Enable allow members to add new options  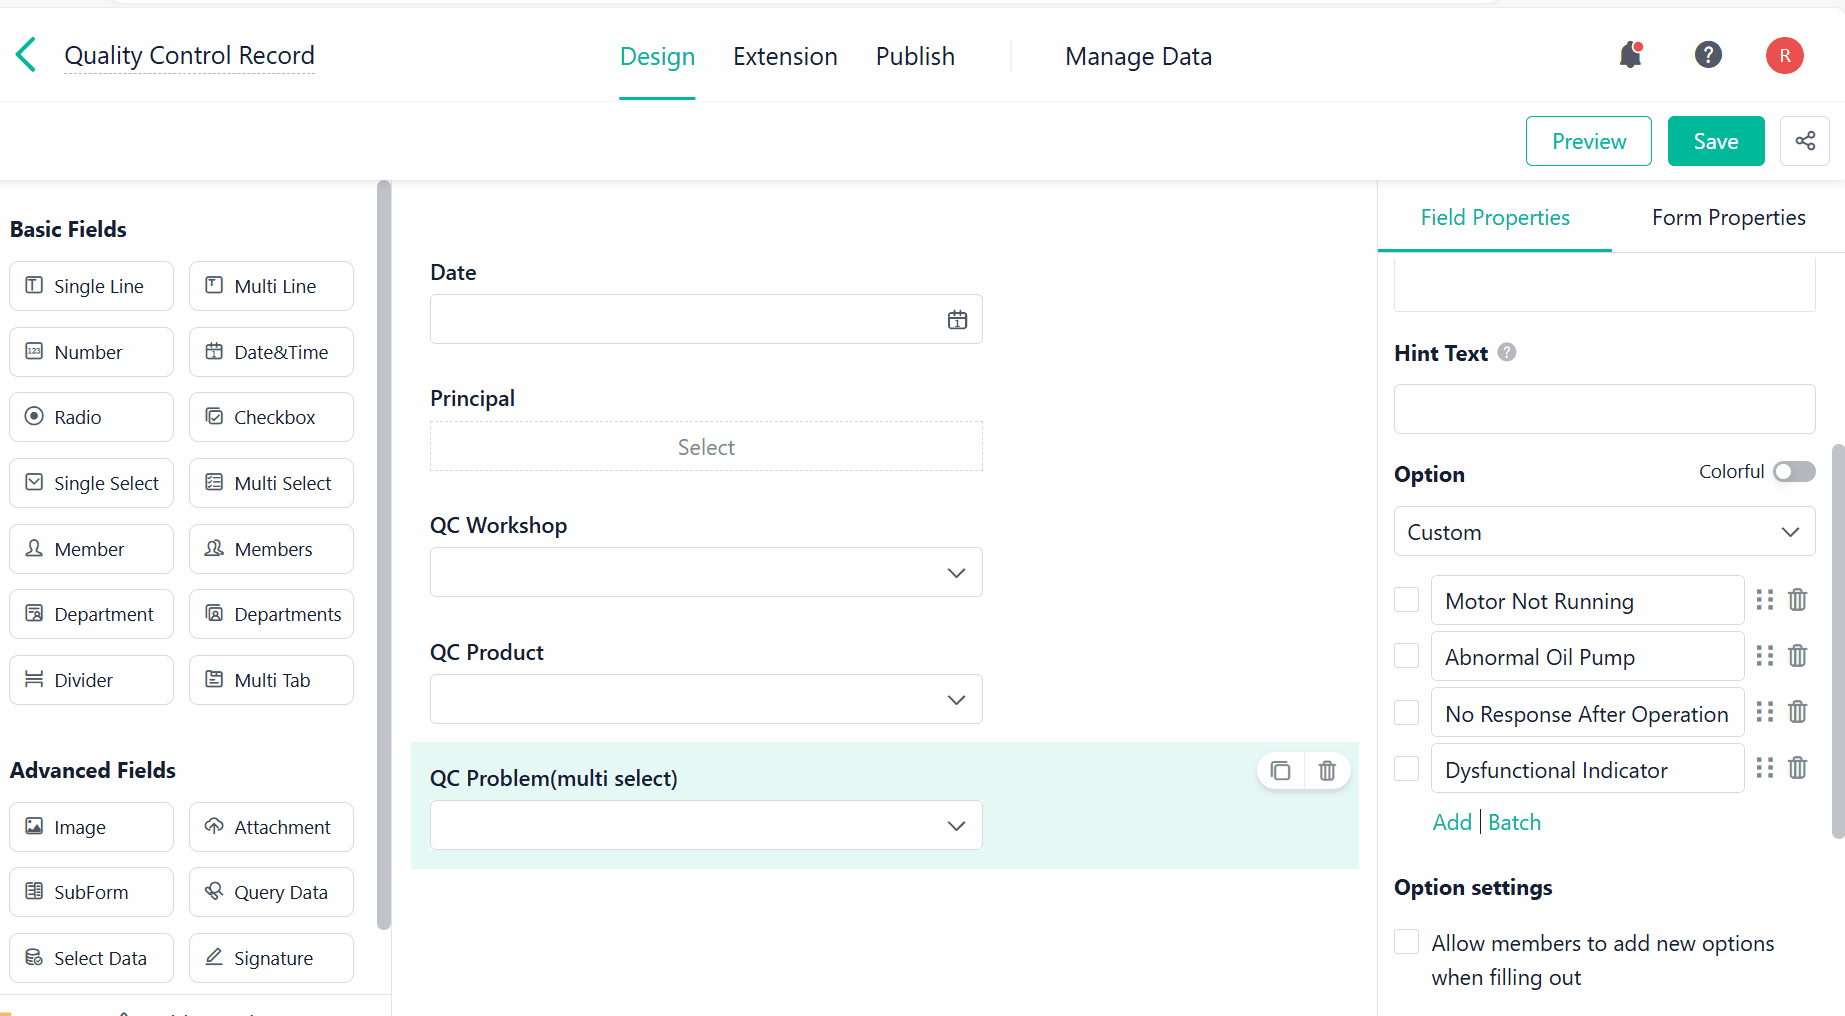tap(1407, 942)
